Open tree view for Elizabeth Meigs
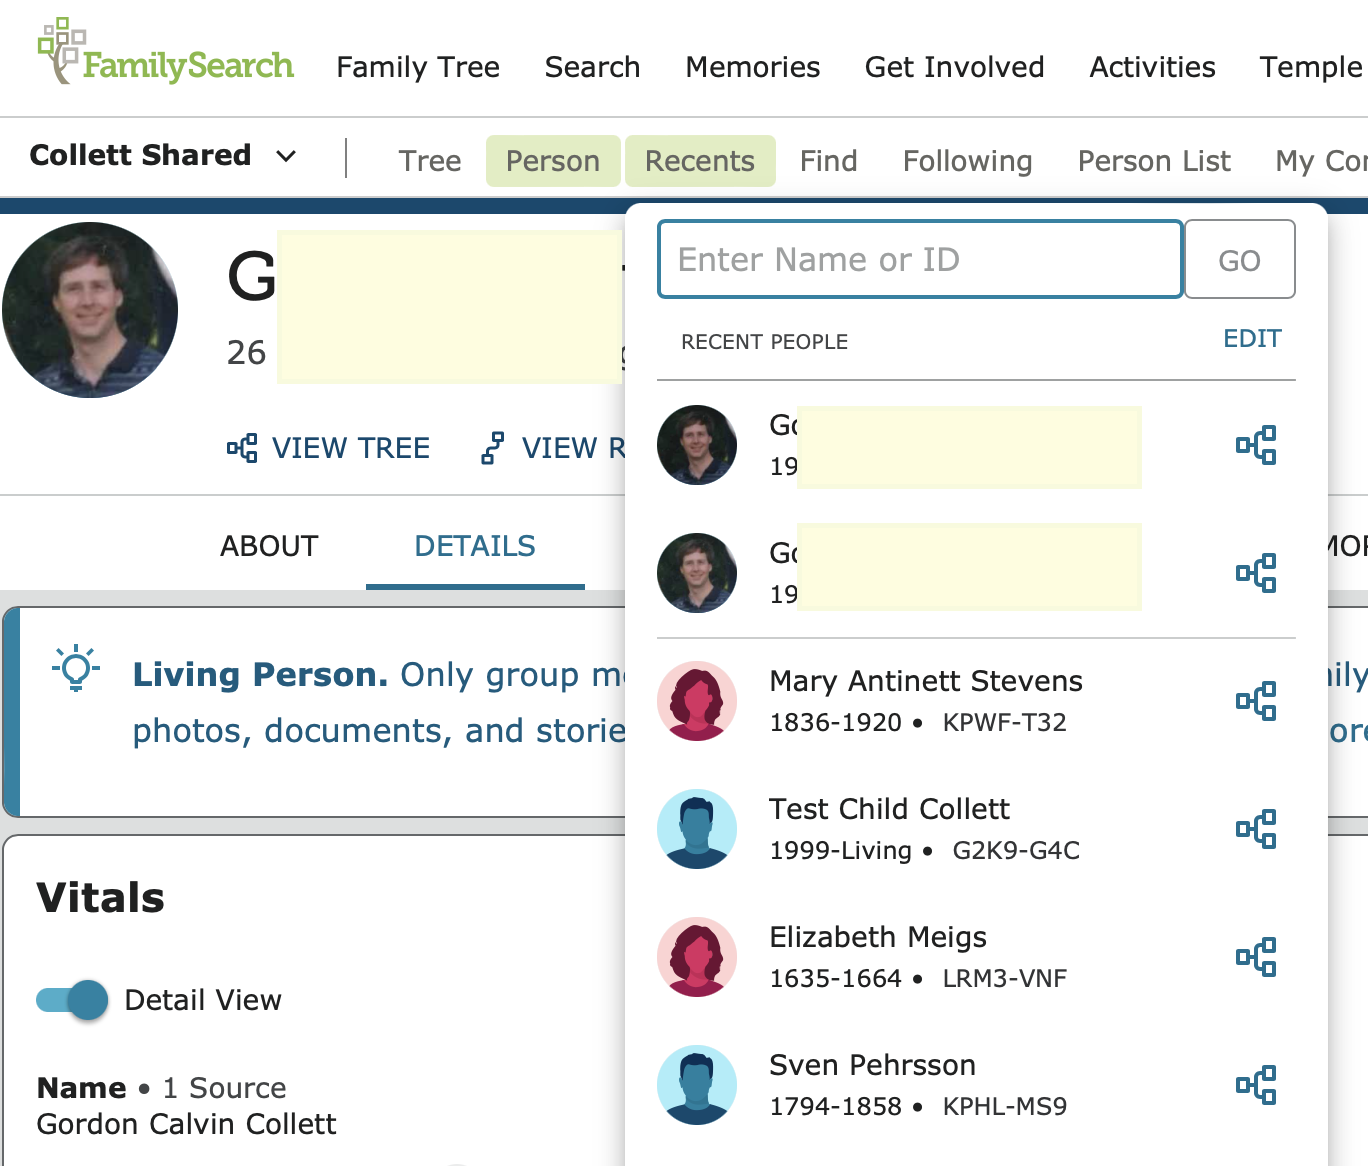Image resolution: width=1368 pixels, height=1166 pixels. click(1256, 957)
